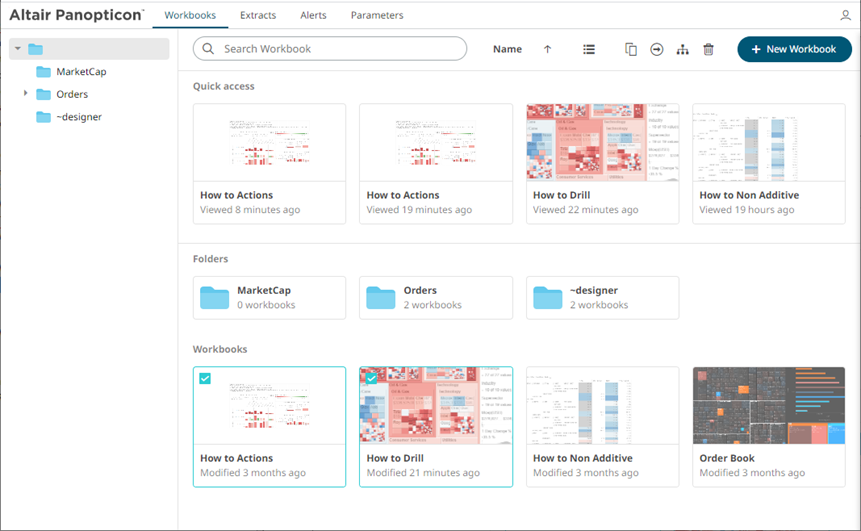Click the move workbooks icon

656,49
